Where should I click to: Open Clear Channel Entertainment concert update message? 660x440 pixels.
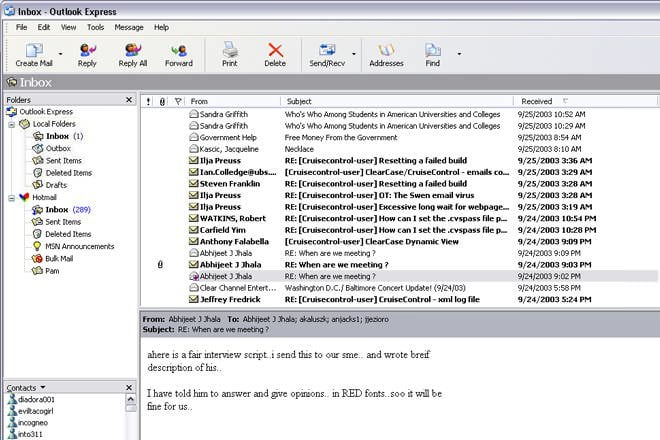tap(399, 288)
